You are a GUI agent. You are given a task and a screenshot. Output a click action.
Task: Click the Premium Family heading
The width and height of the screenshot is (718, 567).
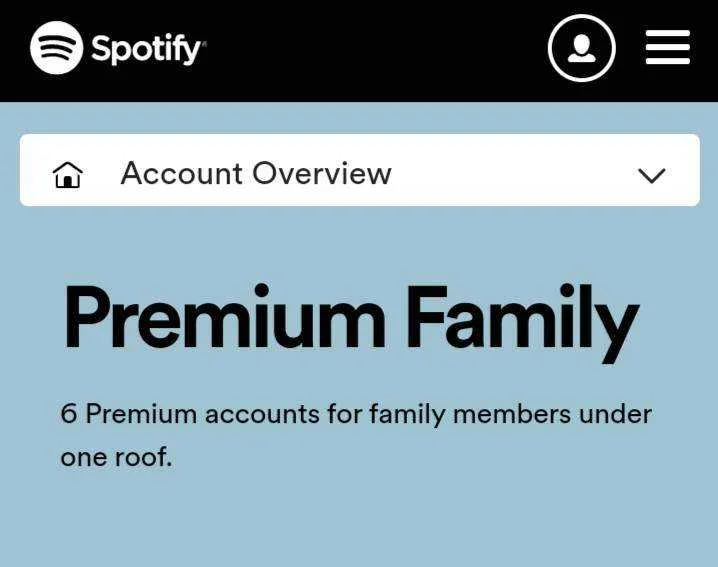[x=351, y=321]
